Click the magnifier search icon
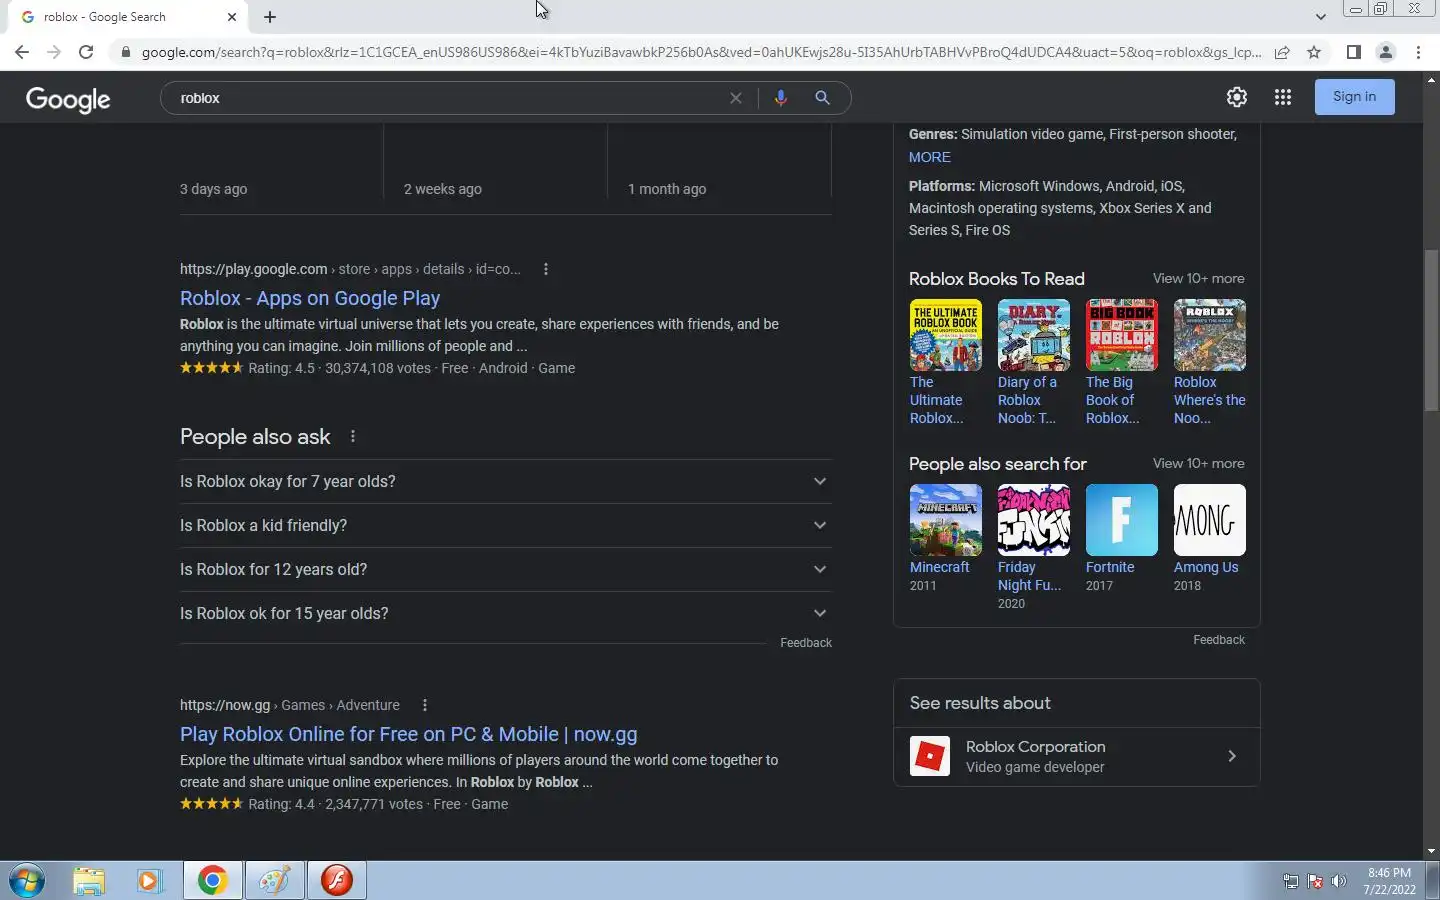Screen dimensions: 1440x900 [822, 98]
